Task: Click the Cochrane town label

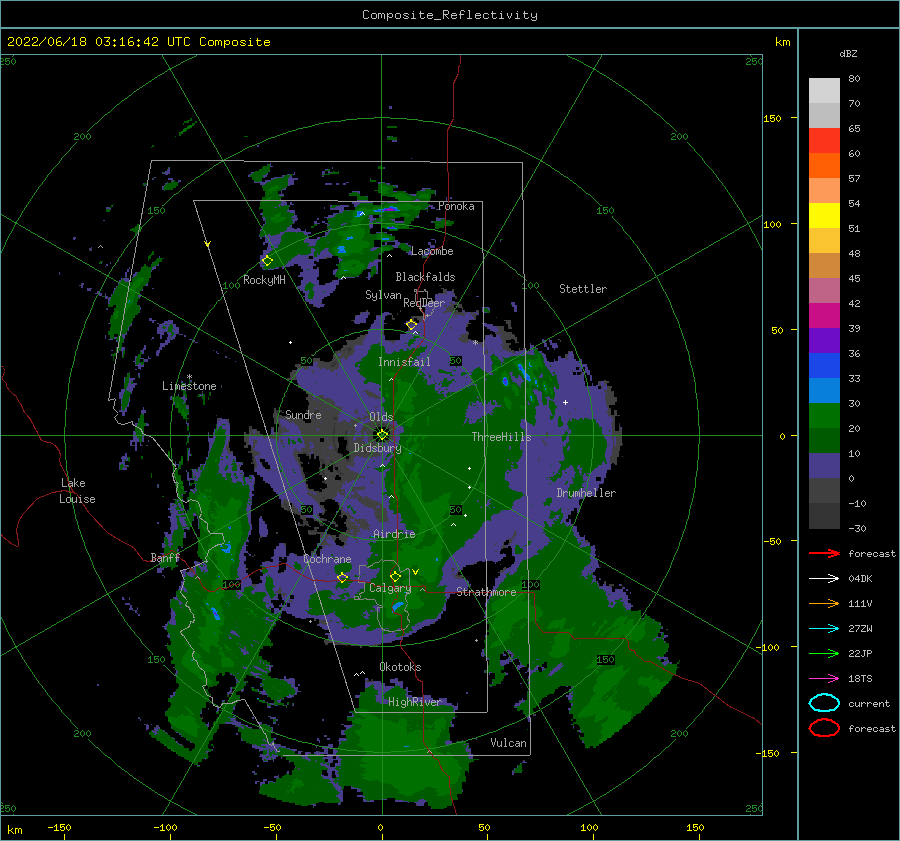Action: [x=327, y=559]
